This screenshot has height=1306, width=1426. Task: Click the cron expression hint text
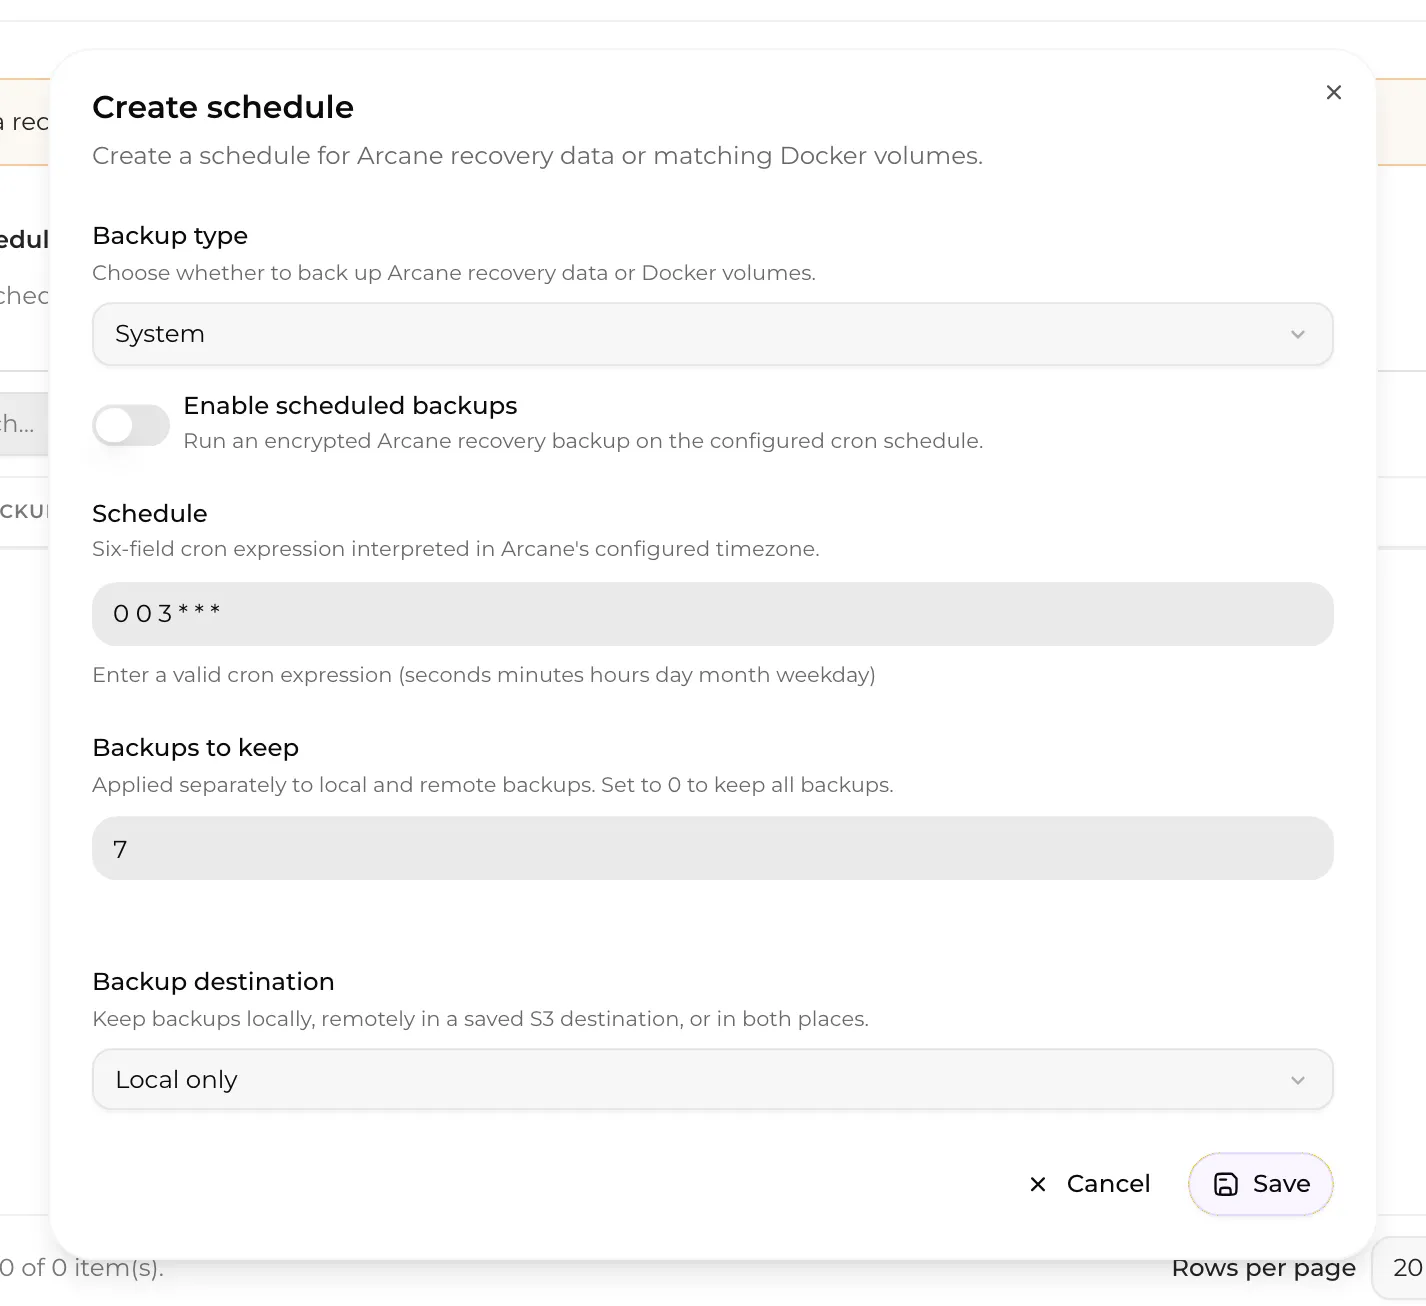tap(484, 675)
